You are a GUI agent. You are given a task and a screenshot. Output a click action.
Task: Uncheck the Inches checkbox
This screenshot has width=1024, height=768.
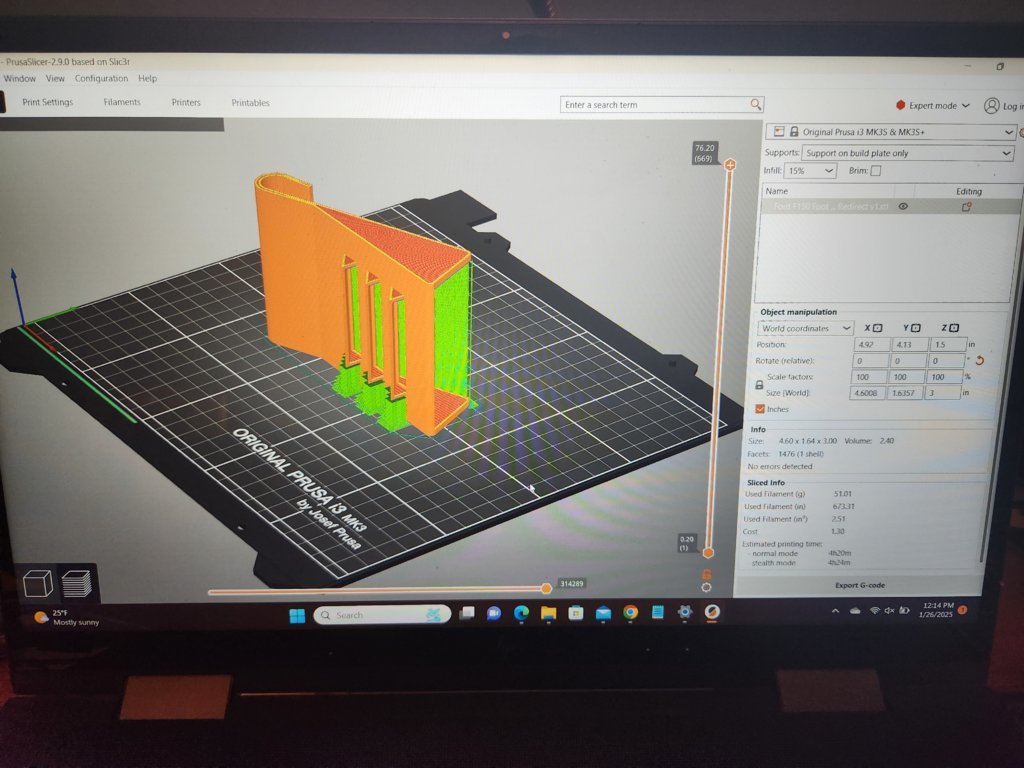[760, 409]
